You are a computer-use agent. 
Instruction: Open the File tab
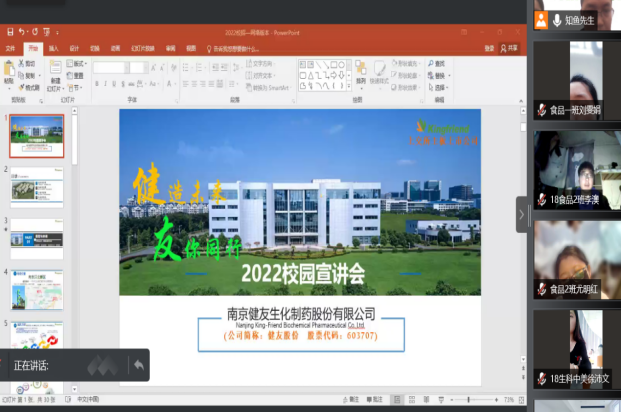(x=11, y=47)
